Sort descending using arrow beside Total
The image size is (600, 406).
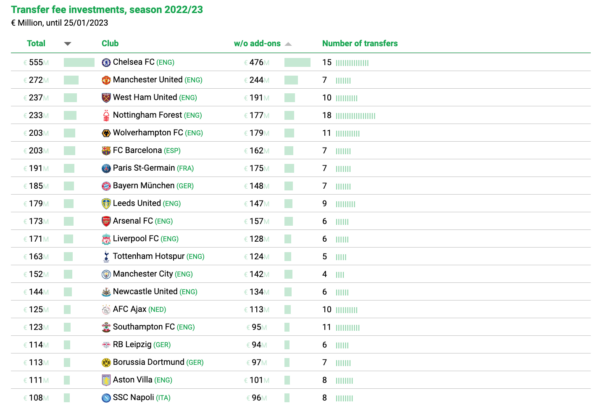[68, 44]
